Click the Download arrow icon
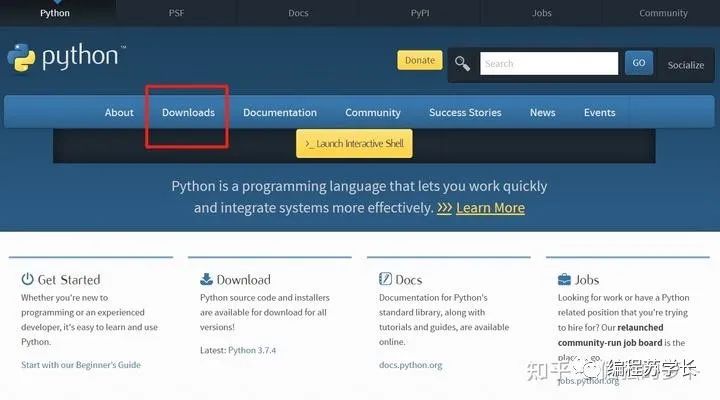 click(x=206, y=279)
